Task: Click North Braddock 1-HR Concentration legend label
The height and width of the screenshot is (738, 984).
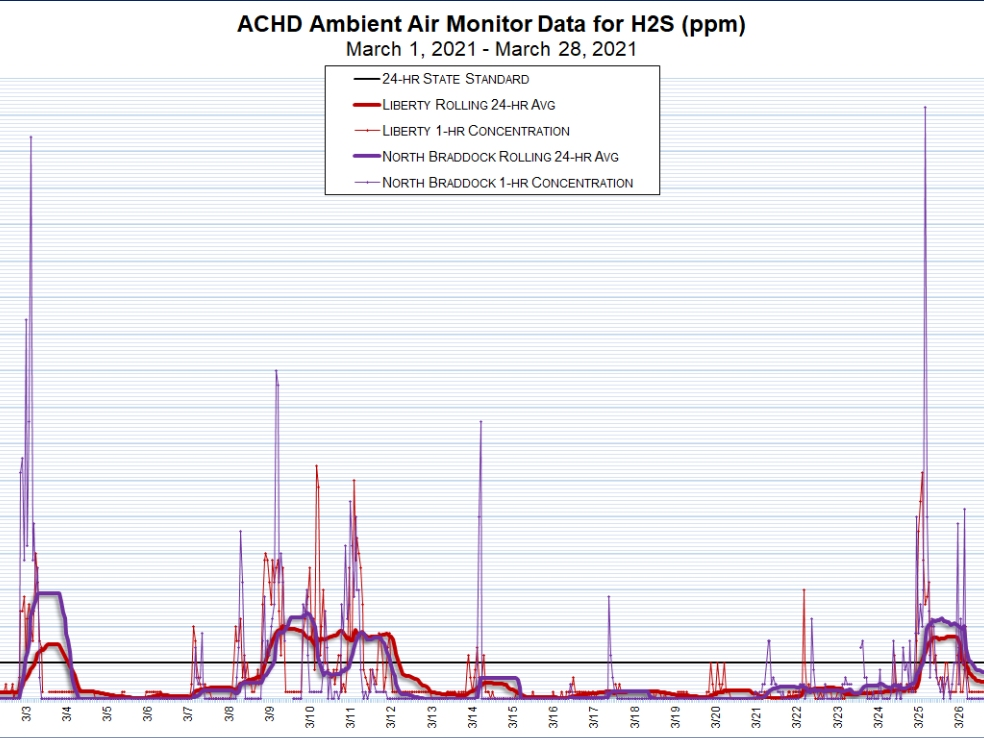Action: pos(507,183)
